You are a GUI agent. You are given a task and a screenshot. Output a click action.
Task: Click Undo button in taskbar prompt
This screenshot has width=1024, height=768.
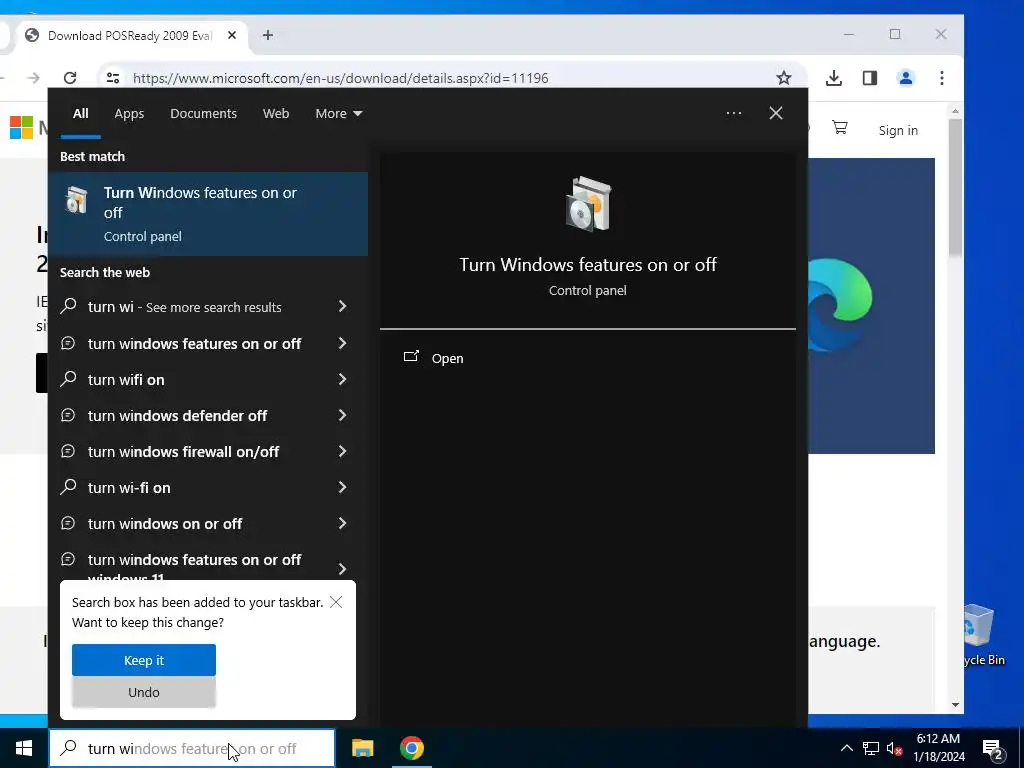(144, 692)
